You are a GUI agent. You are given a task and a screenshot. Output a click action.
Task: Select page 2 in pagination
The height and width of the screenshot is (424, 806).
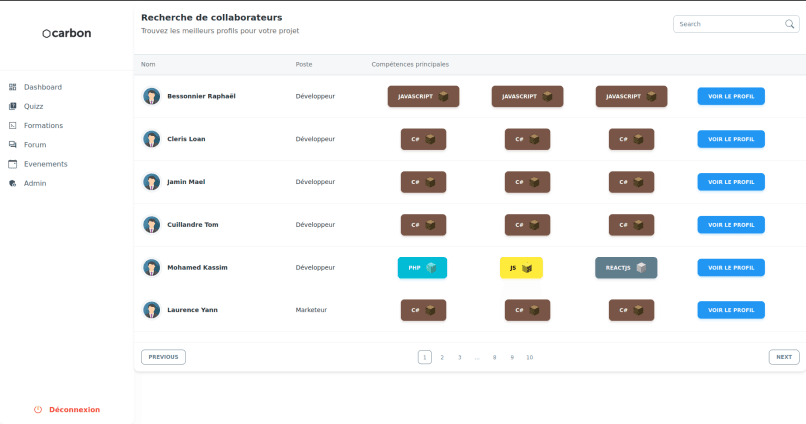[x=442, y=357]
